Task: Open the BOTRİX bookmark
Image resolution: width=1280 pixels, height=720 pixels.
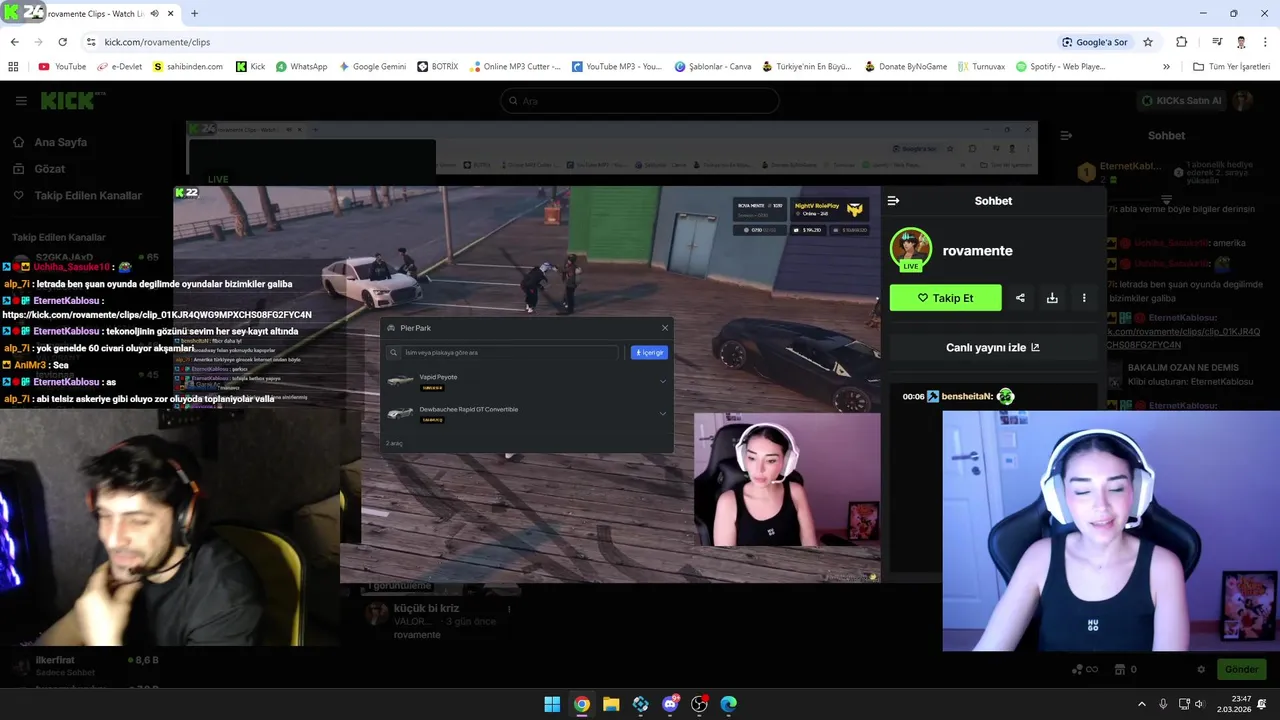Action: coord(438,67)
